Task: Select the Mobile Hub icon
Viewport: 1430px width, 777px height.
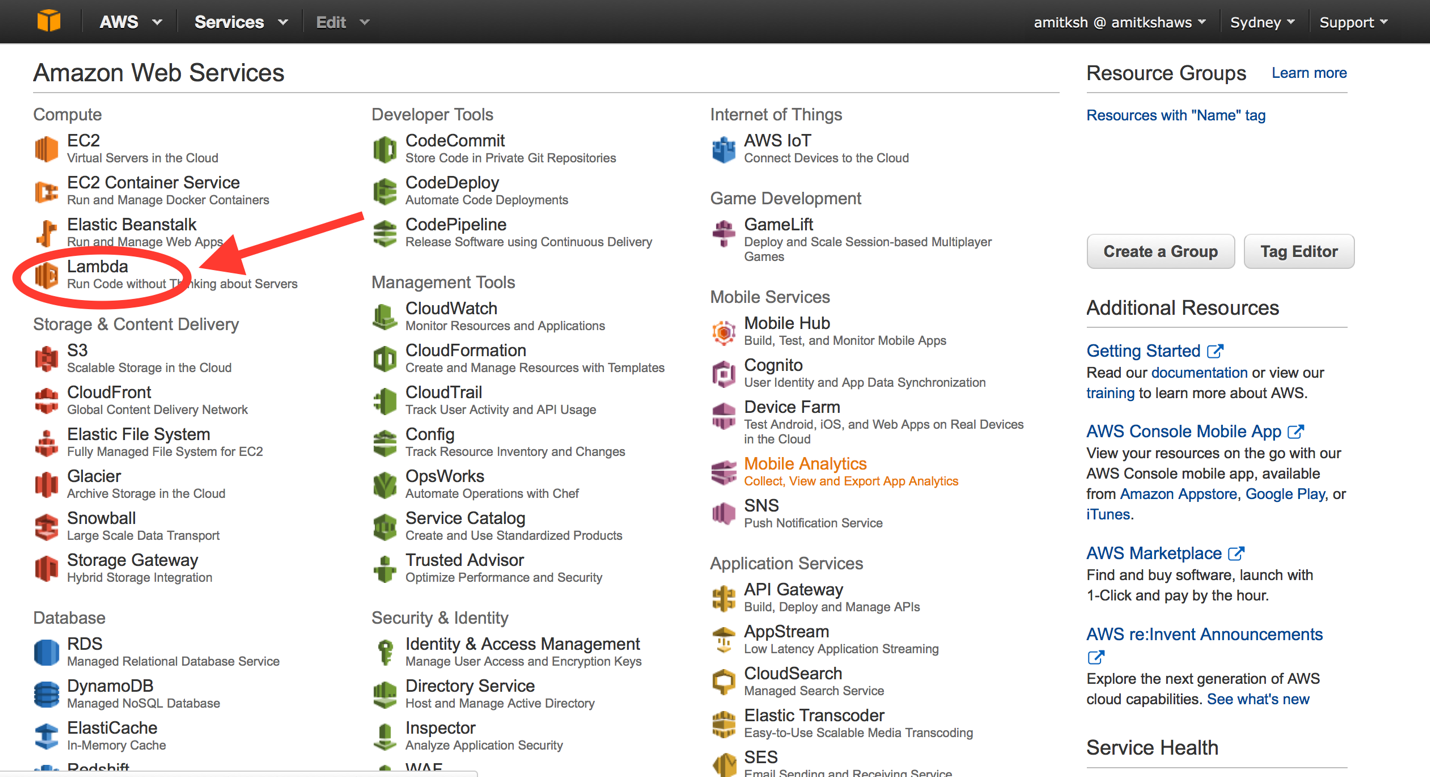Action: 723,332
